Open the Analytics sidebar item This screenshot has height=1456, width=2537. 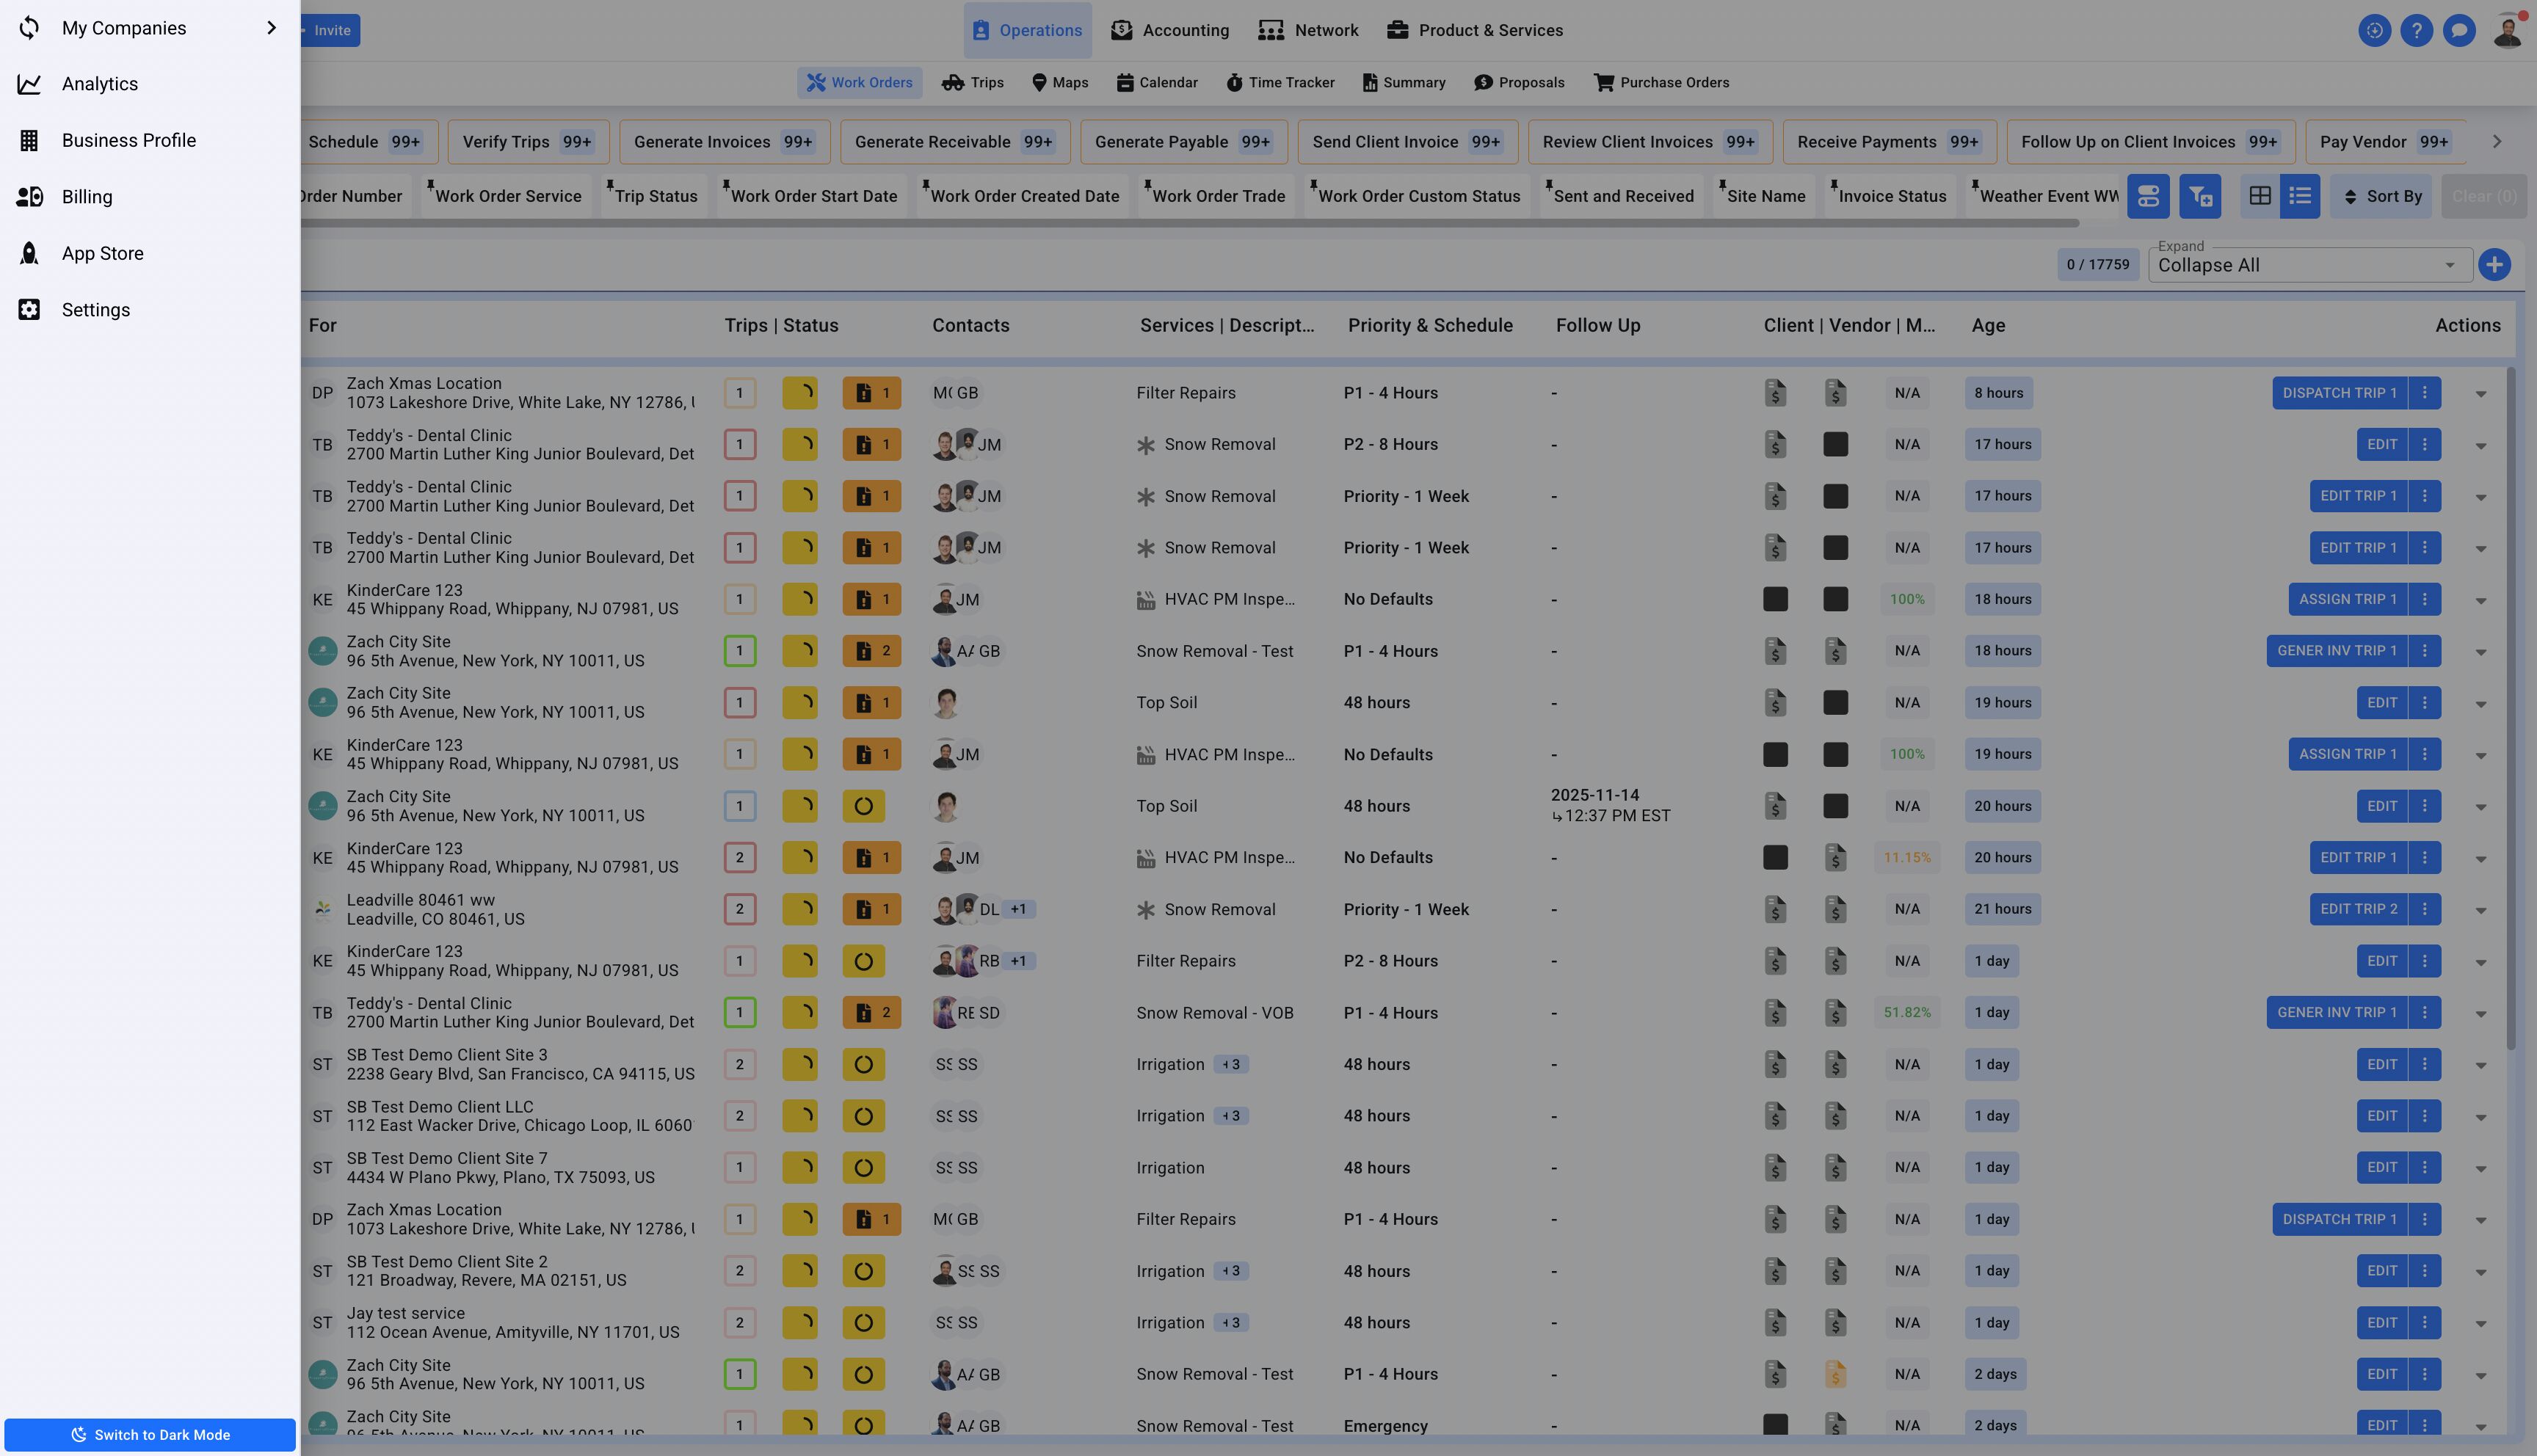[x=99, y=84]
